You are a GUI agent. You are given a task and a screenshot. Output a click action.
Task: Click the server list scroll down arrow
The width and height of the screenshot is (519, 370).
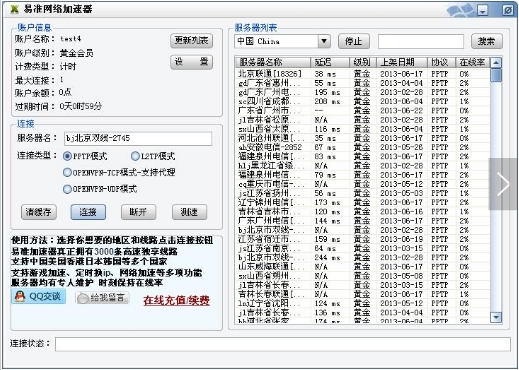pos(496,317)
